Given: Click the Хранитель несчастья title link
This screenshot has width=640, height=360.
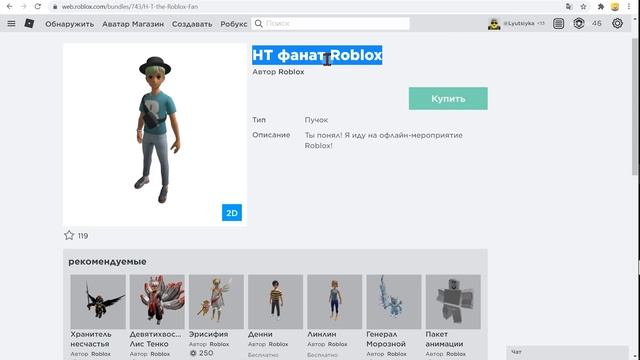Looking at the screenshot, I should pyautogui.click(x=91, y=339).
